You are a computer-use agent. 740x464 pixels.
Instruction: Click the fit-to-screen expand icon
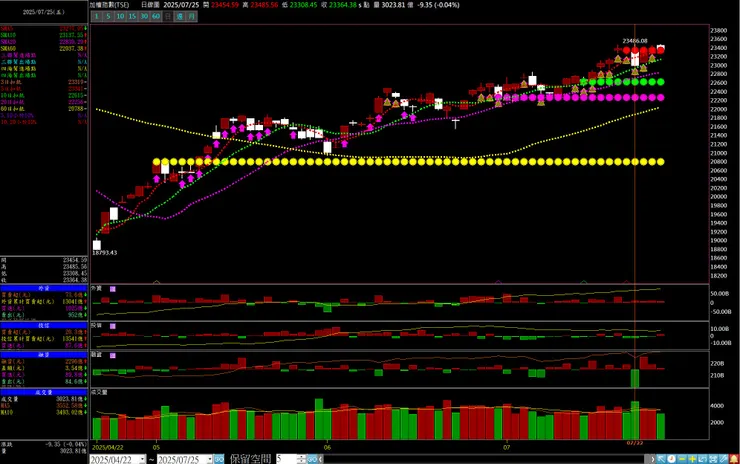(x=713, y=459)
